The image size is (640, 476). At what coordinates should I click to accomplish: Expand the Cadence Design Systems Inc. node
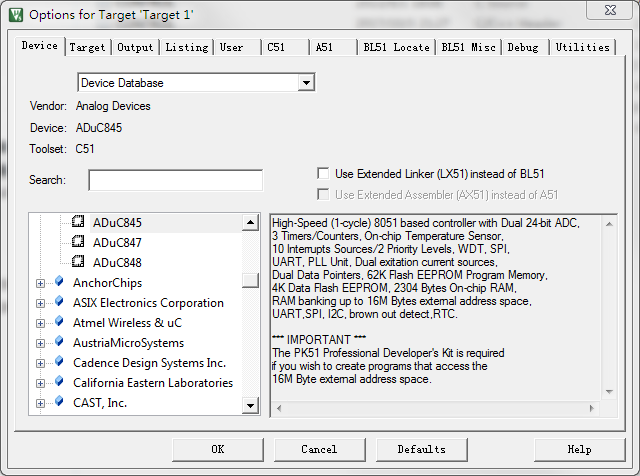[x=40, y=363]
